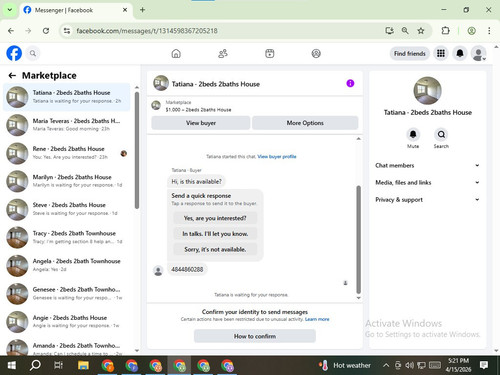Screen dimensions: 500x375
Task: Open the tab search dropdown arrow
Action: pyautogui.click(x=10, y=10)
